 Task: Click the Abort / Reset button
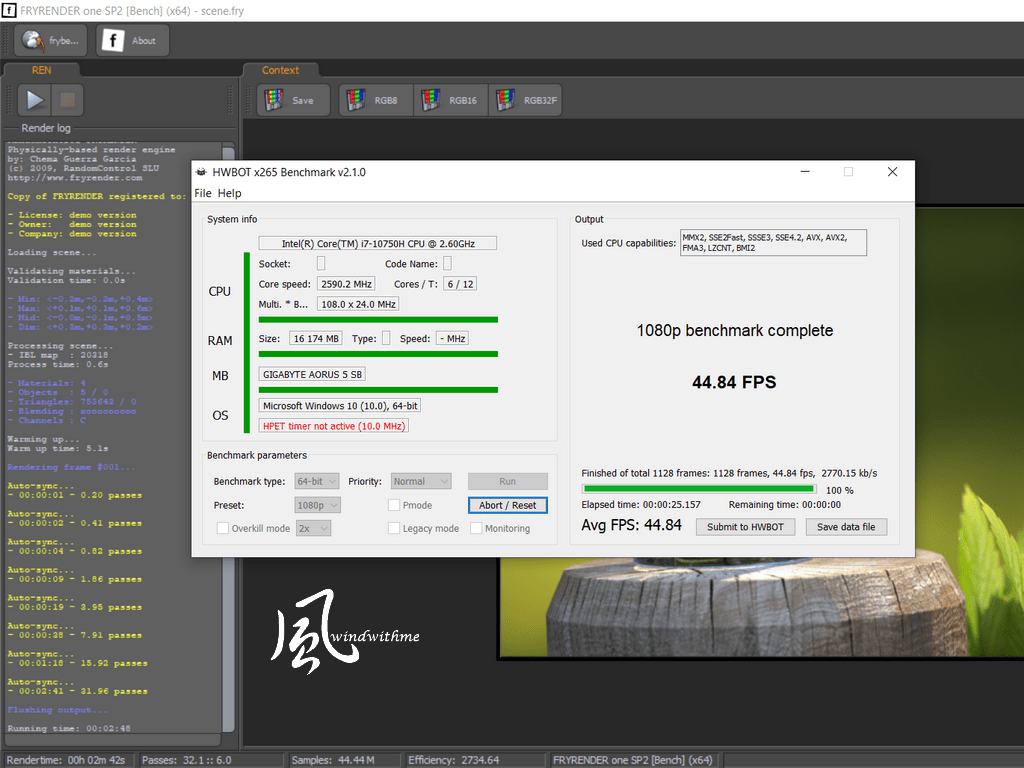pyautogui.click(x=507, y=505)
